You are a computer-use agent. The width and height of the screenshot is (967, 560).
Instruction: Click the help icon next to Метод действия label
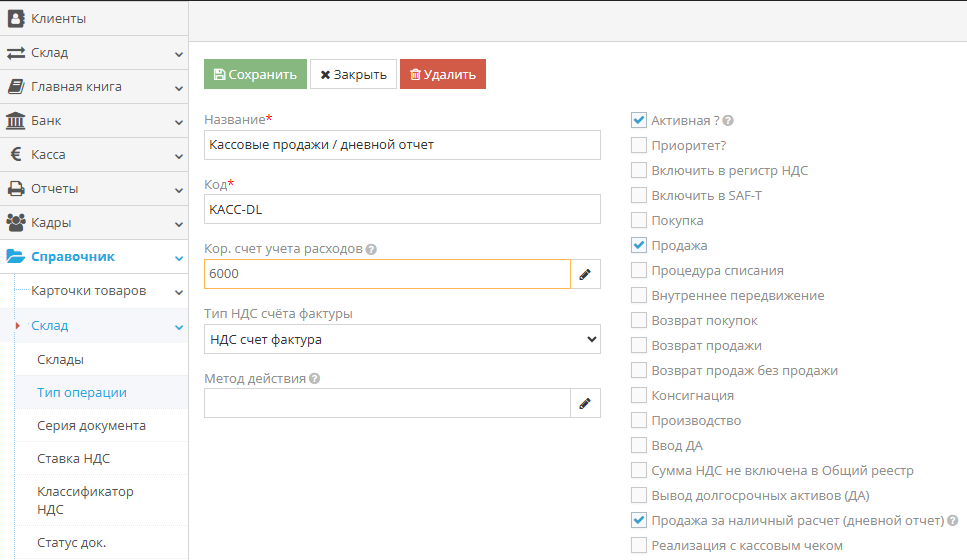click(x=315, y=379)
